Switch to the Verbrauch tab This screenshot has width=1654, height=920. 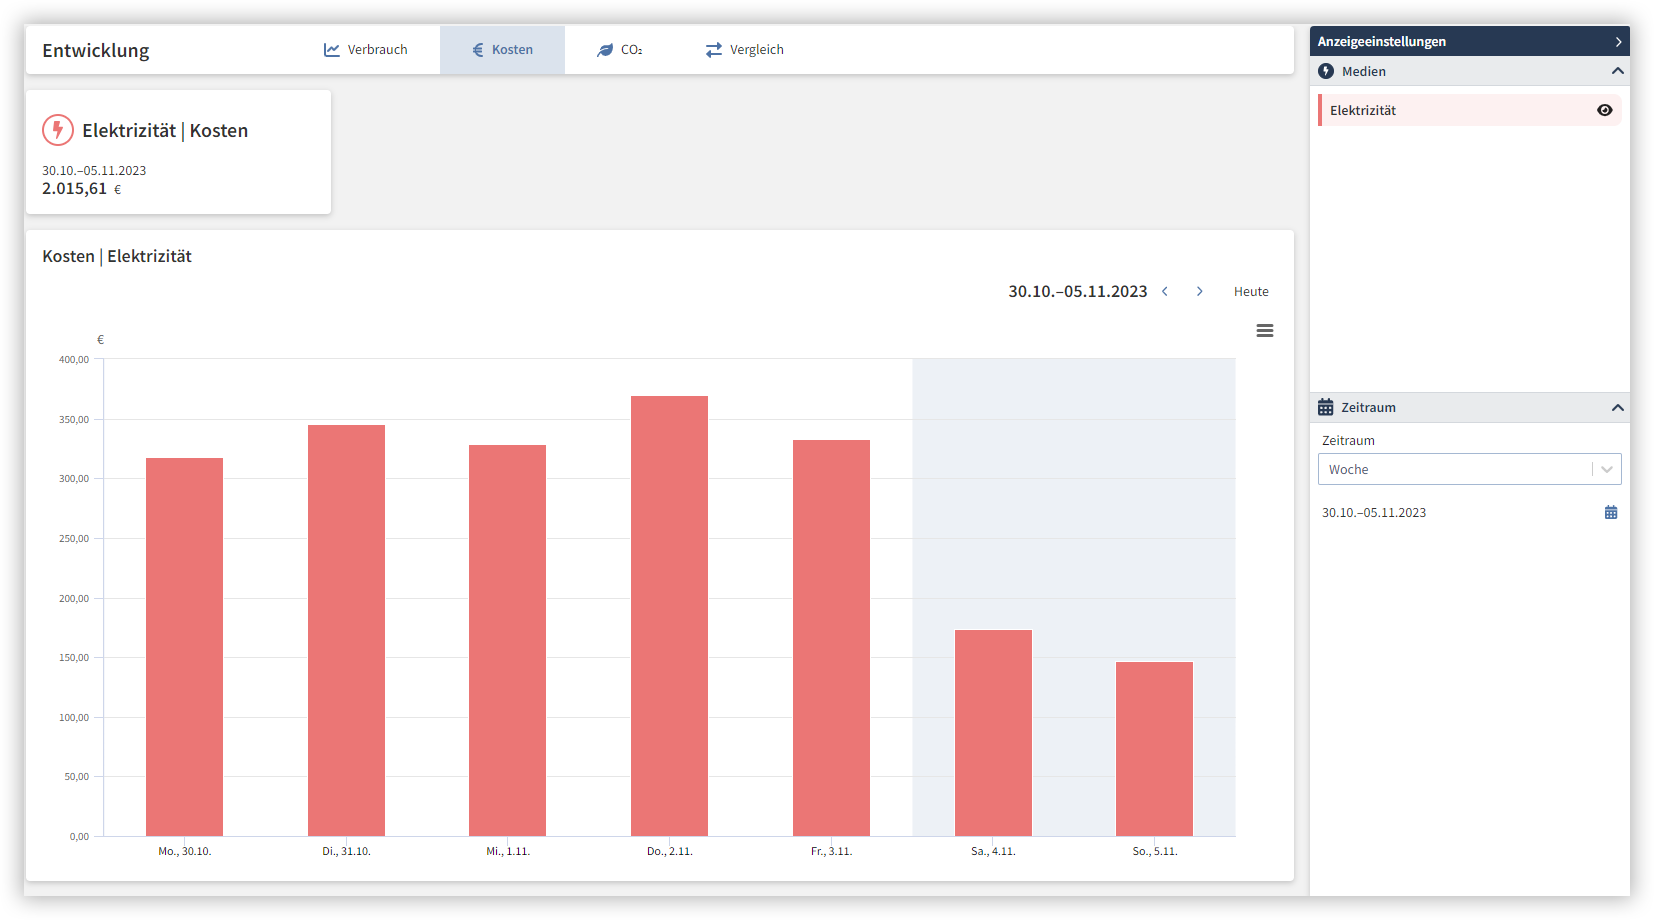click(x=366, y=50)
